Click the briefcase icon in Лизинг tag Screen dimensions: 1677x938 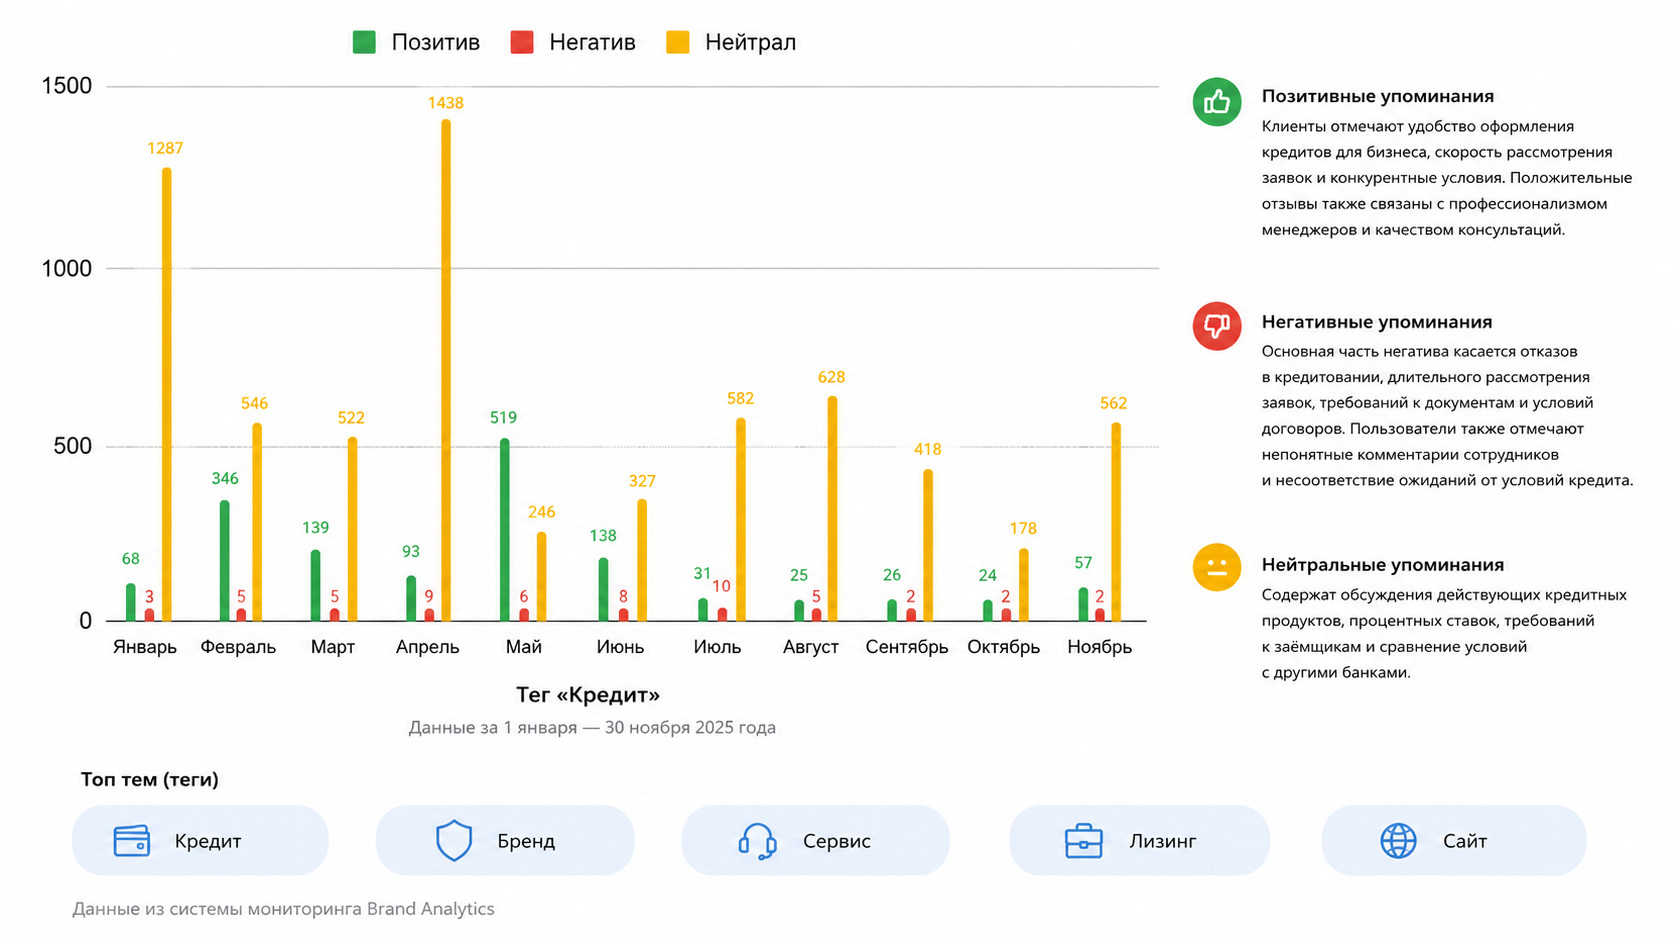click(x=1084, y=841)
